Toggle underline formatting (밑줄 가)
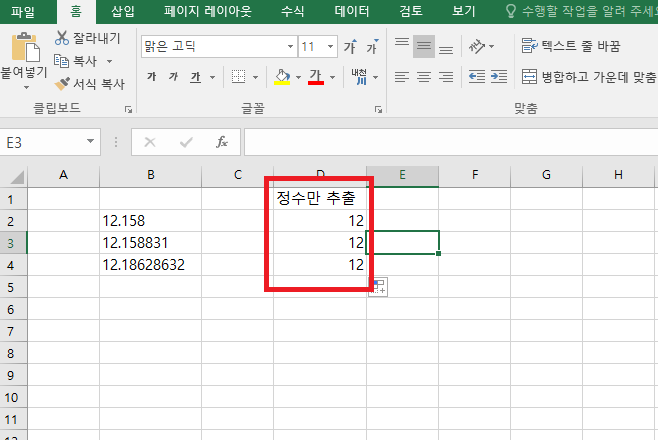Image resolution: width=658 pixels, height=440 pixels. tap(196, 77)
